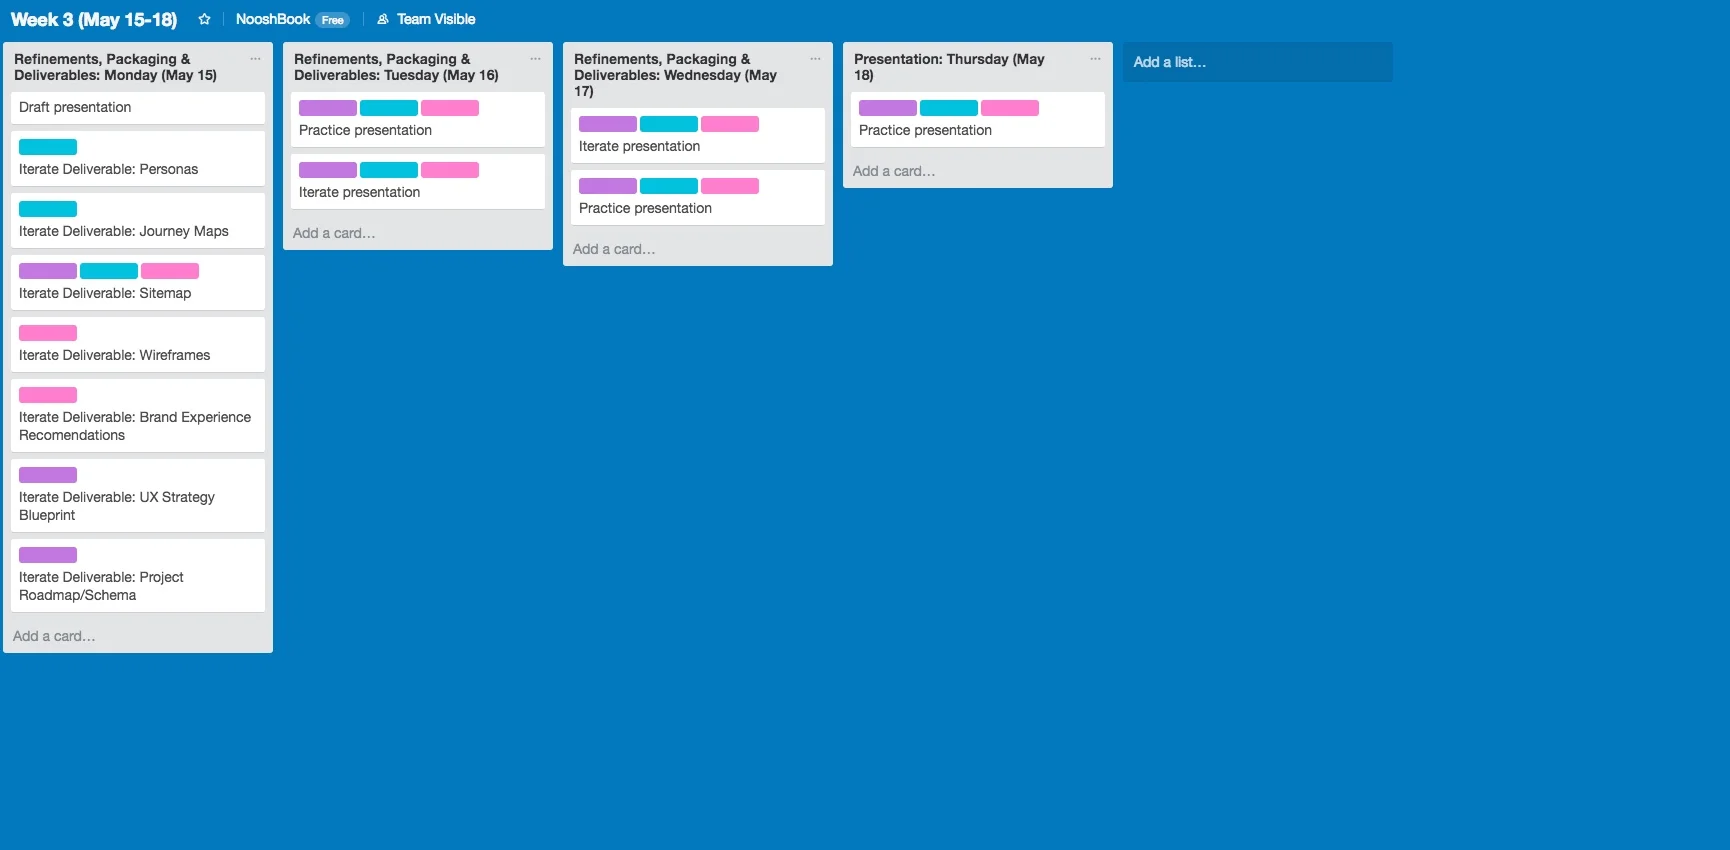Open menu for the Thursday (May 18) list

(1095, 59)
